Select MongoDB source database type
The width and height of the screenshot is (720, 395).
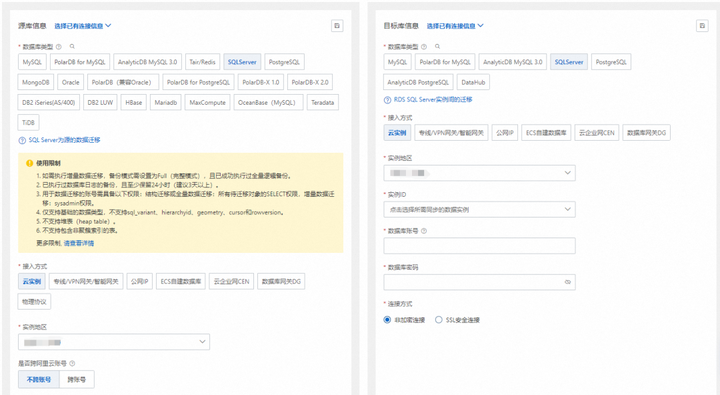click(36, 82)
